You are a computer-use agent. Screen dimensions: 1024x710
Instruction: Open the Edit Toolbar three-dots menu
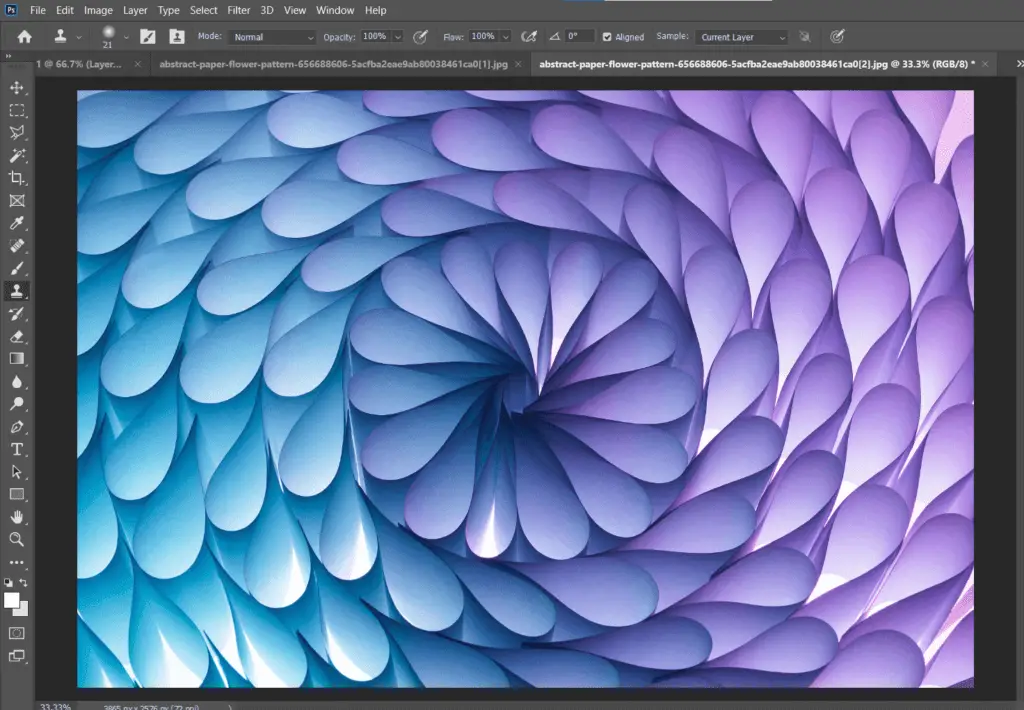[17, 562]
